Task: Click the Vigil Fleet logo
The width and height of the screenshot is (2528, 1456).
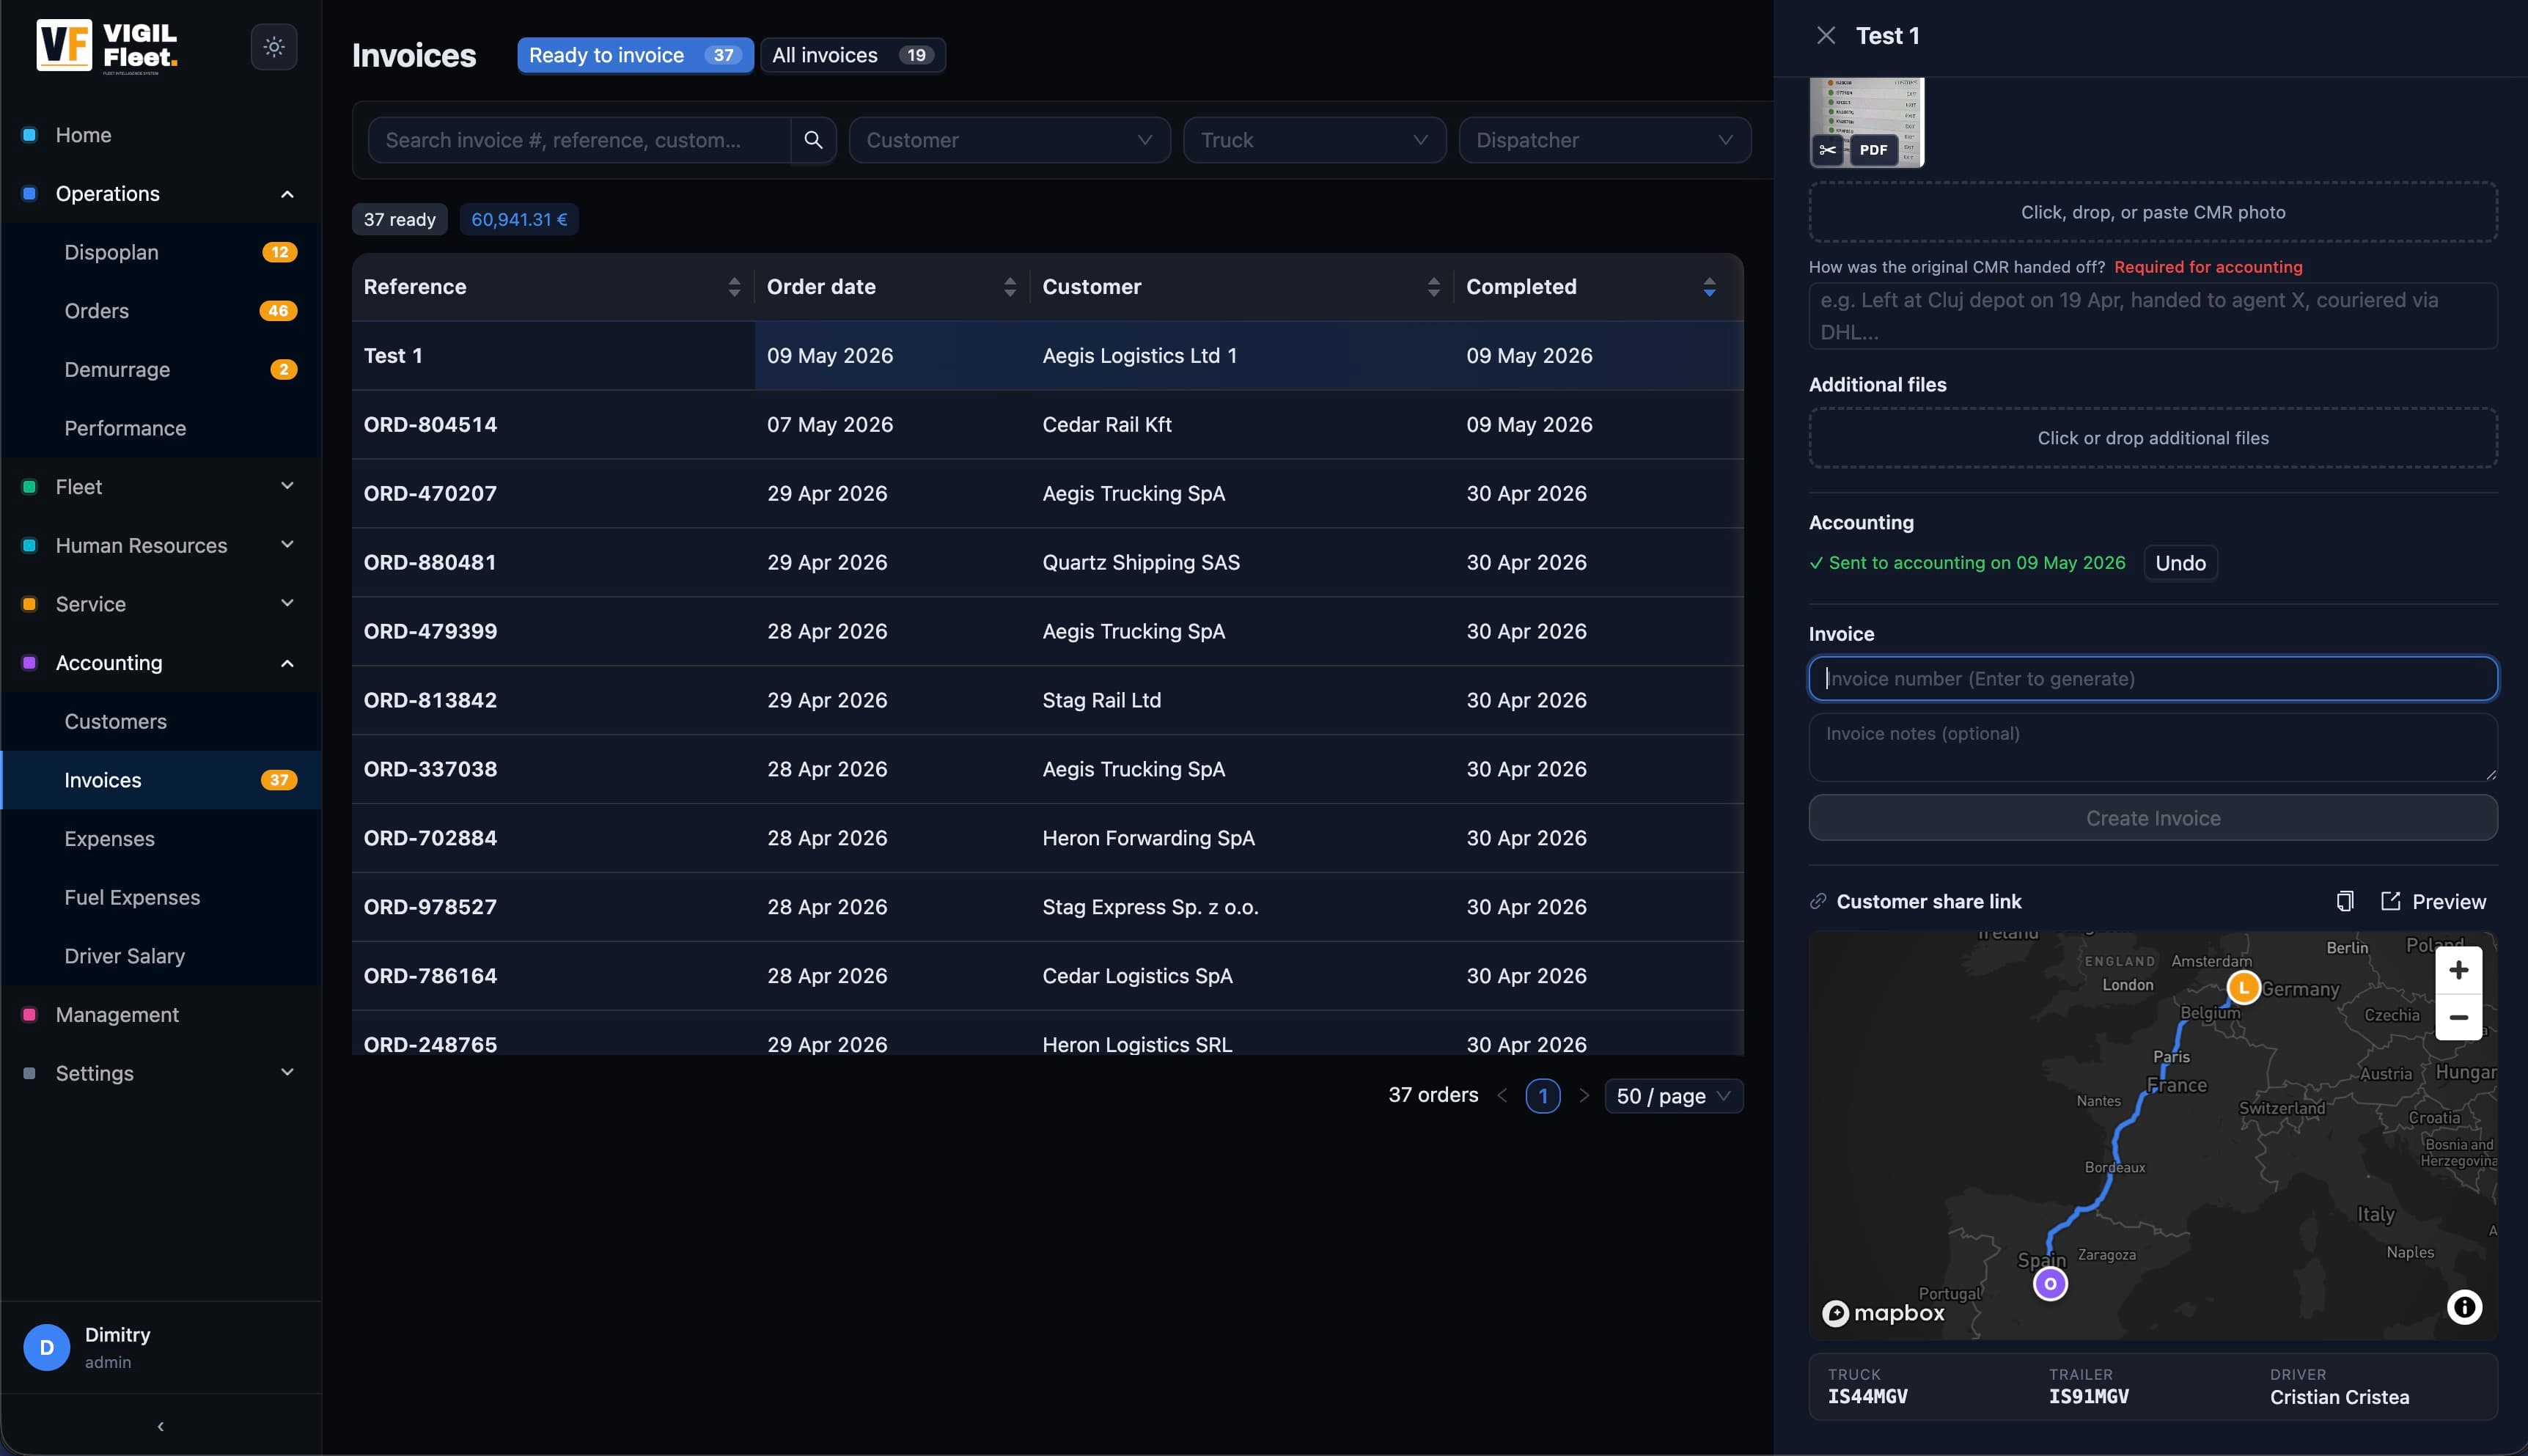Action: tap(107, 46)
